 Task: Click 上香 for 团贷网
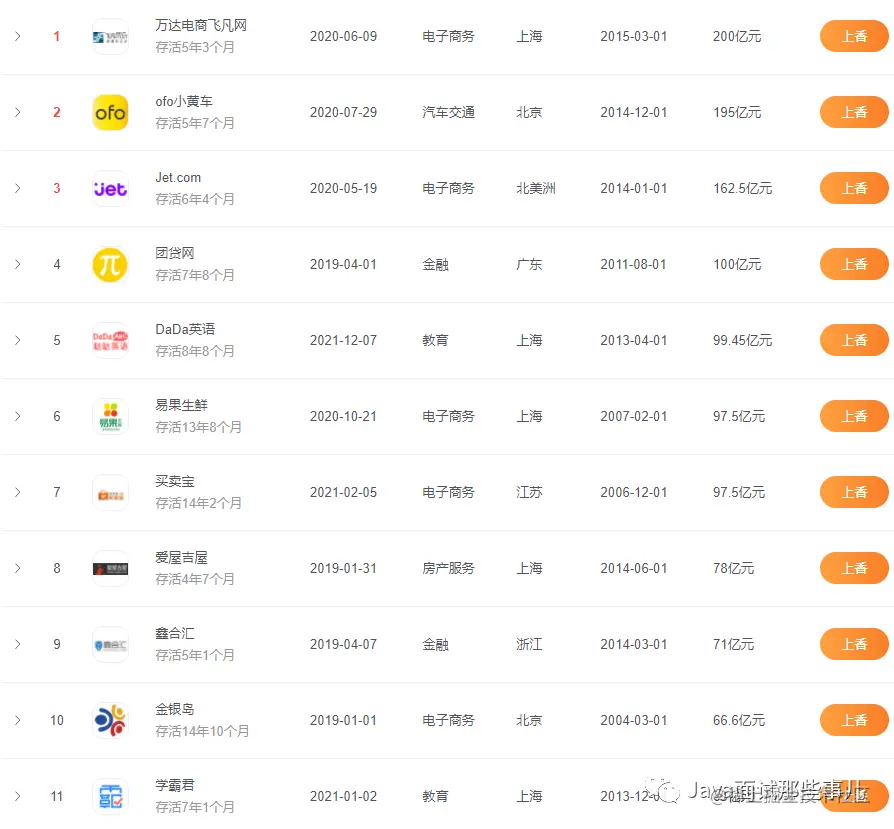pos(855,264)
